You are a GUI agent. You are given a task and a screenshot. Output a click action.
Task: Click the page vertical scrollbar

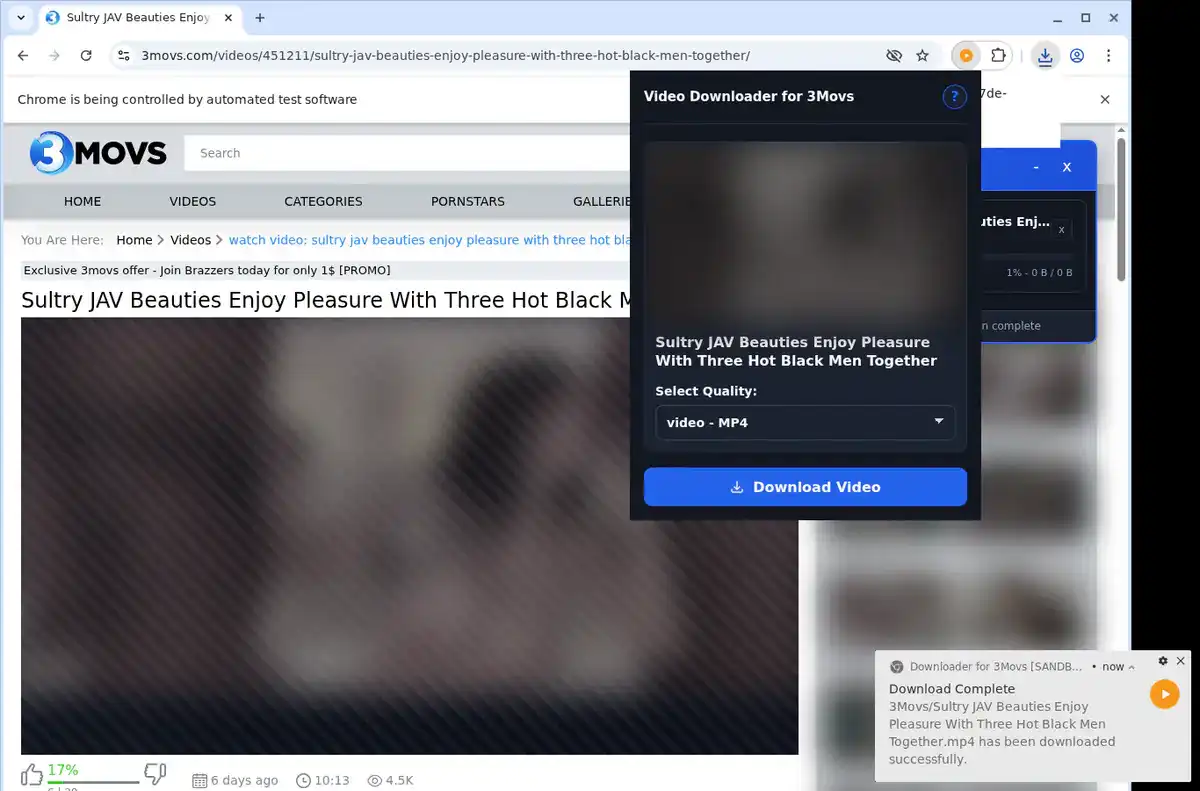(1121, 210)
